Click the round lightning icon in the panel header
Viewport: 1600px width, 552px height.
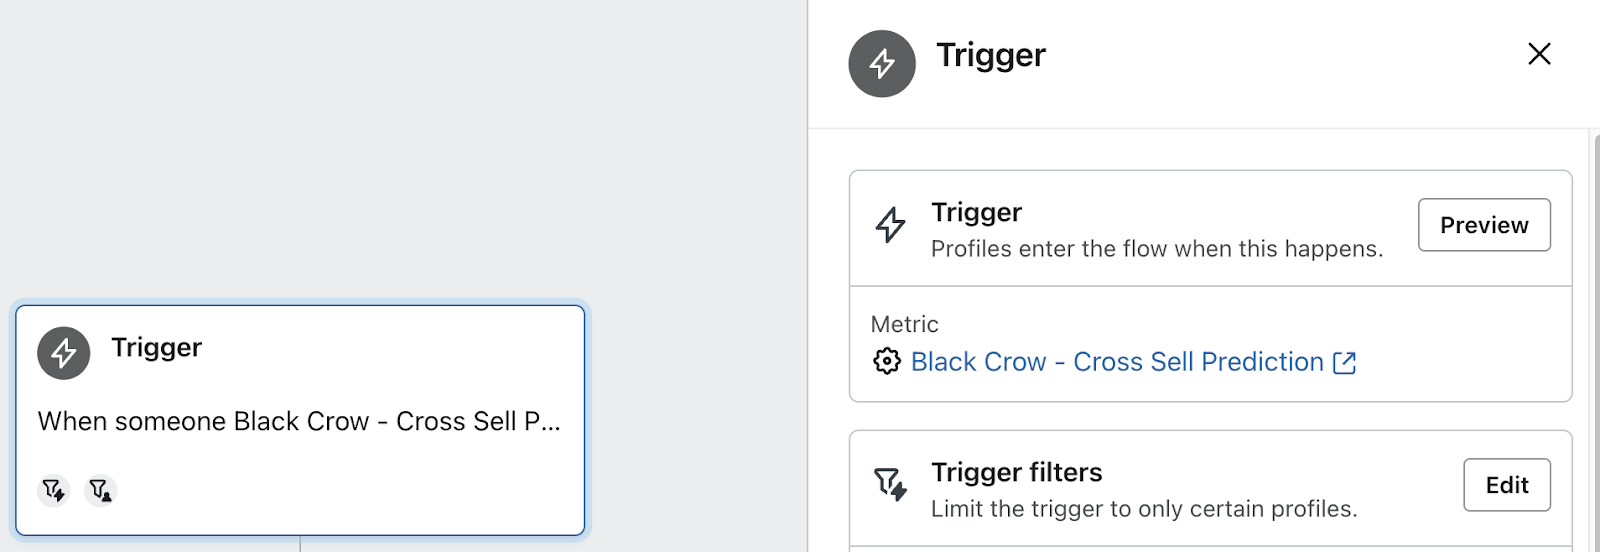point(882,64)
